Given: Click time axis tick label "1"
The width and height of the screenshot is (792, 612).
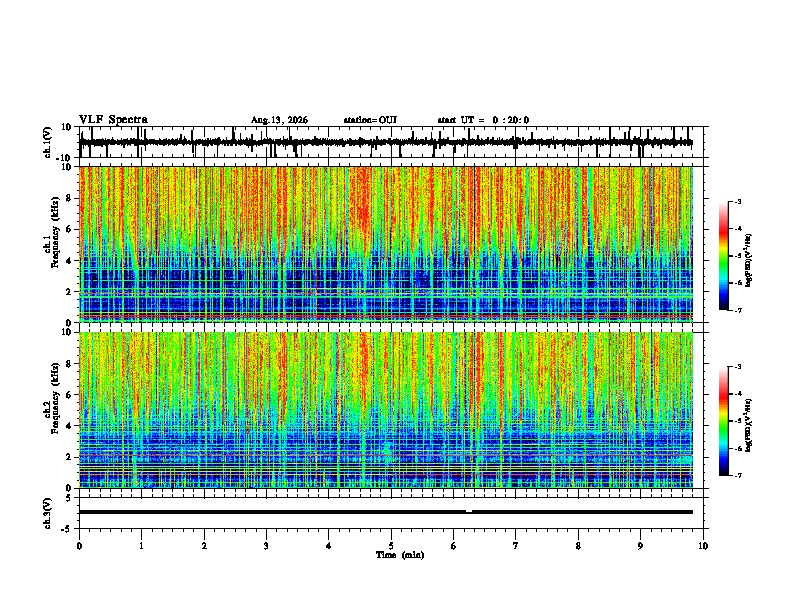Looking at the screenshot, I should click(141, 546).
